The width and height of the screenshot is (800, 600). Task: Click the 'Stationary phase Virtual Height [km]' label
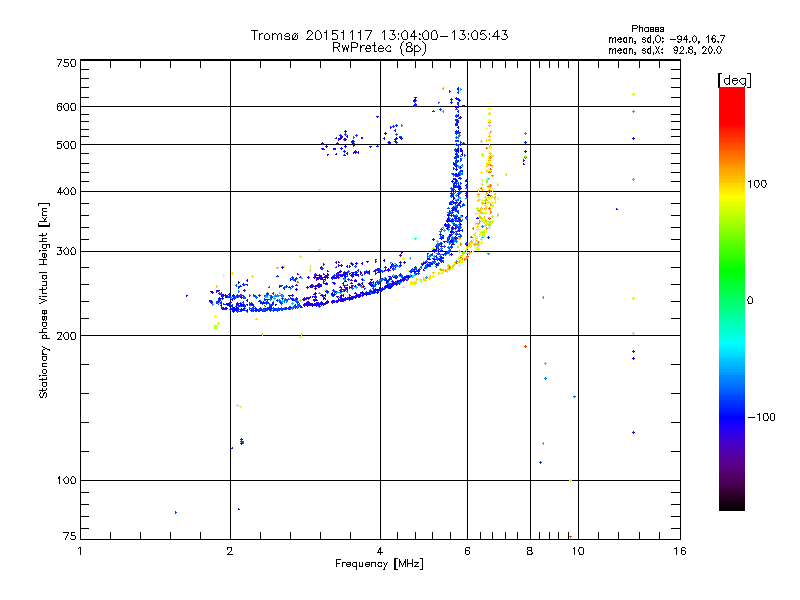(x=44, y=300)
